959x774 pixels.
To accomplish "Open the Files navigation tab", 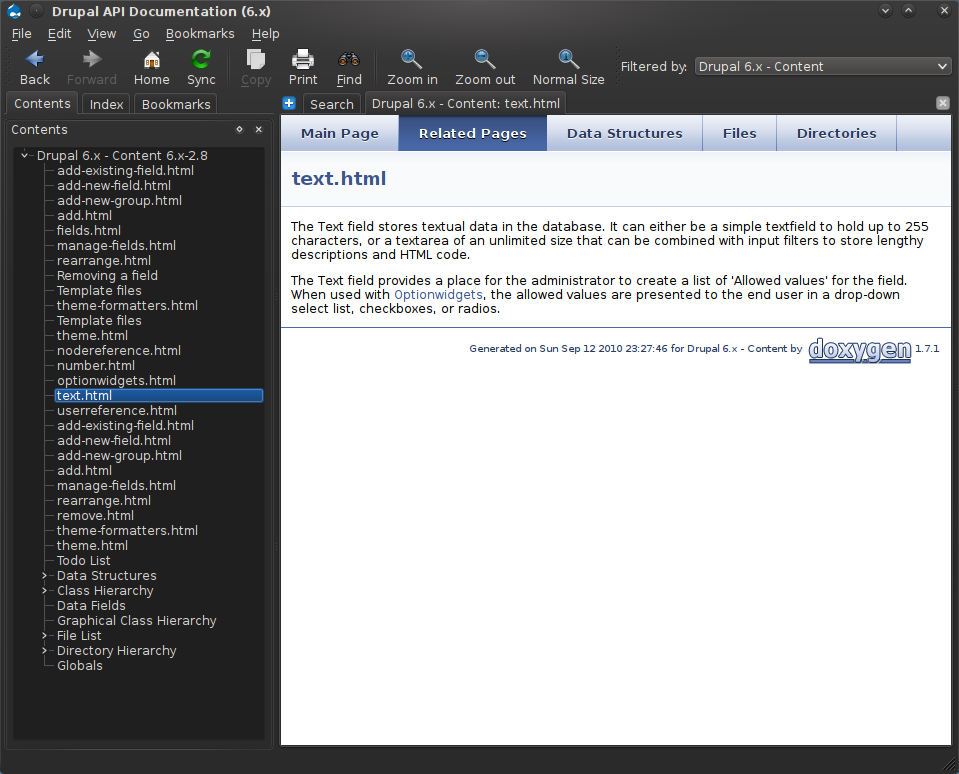I will click(x=739, y=133).
